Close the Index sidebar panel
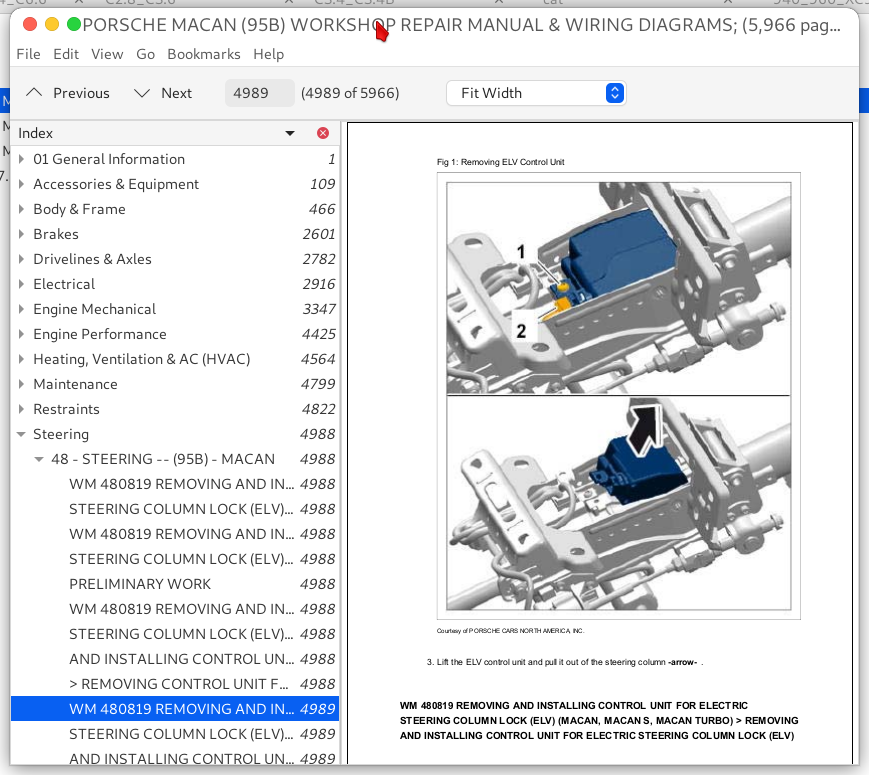The image size is (869, 775). click(x=323, y=133)
